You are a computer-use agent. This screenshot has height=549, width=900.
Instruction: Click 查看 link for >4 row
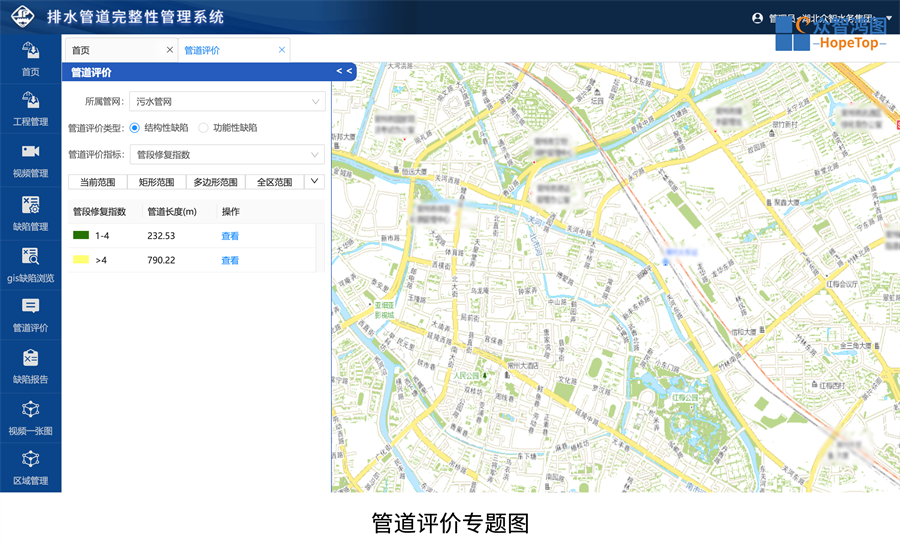230,260
